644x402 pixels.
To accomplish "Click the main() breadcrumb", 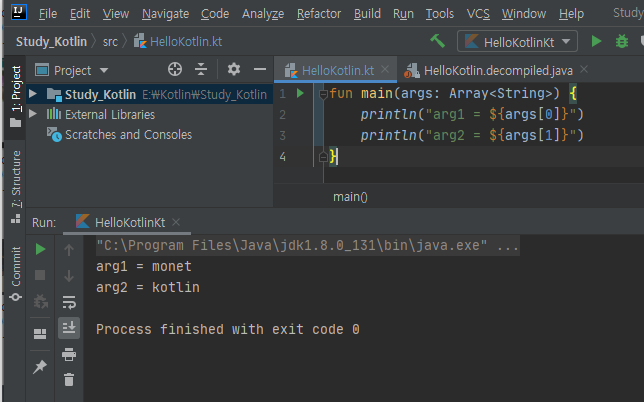I will [350, 197].
